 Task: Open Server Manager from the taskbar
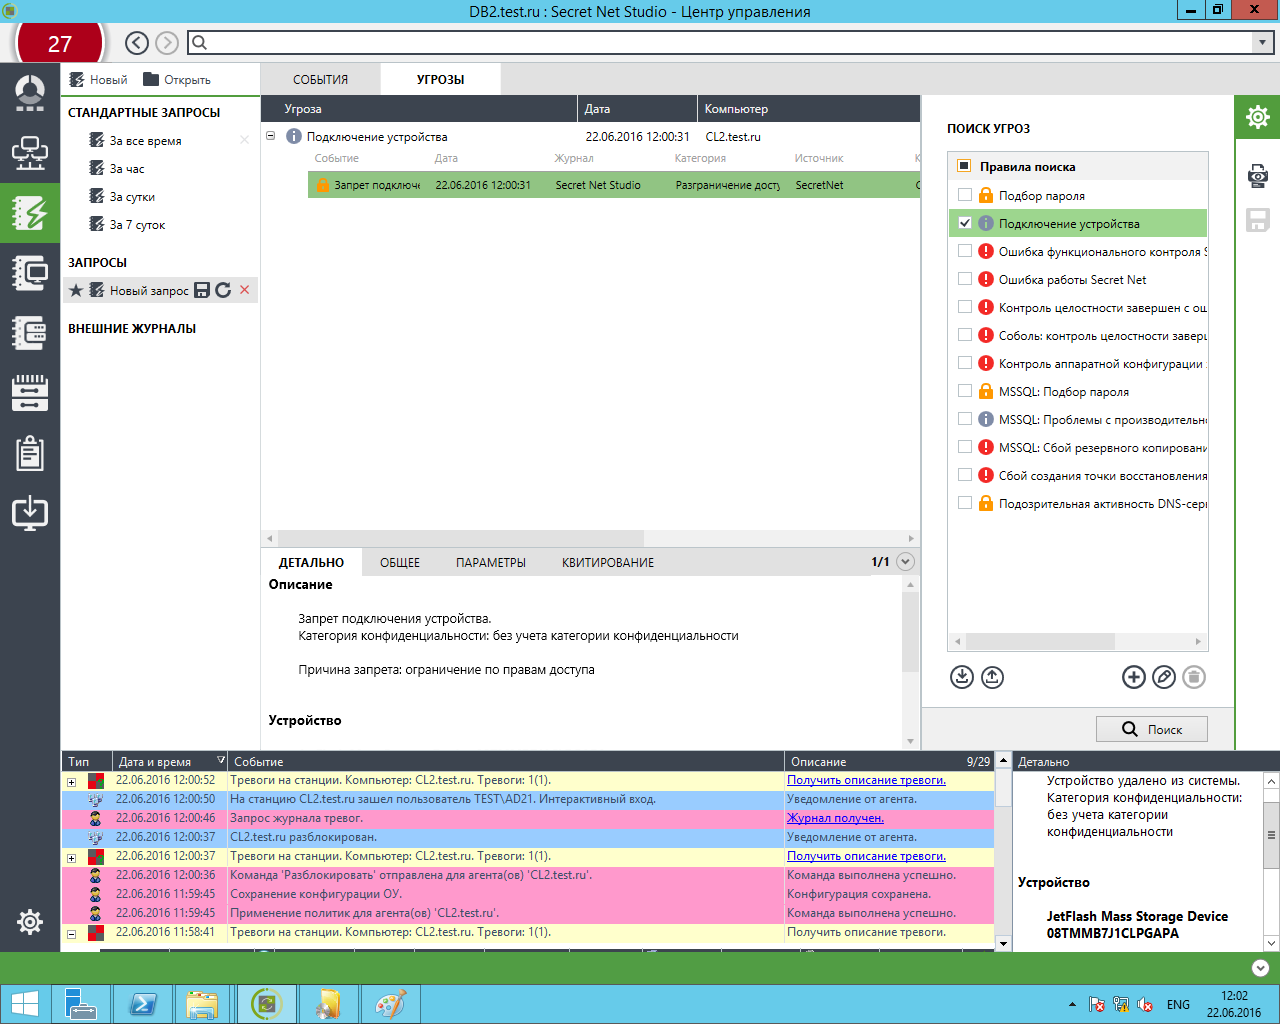81,1004
